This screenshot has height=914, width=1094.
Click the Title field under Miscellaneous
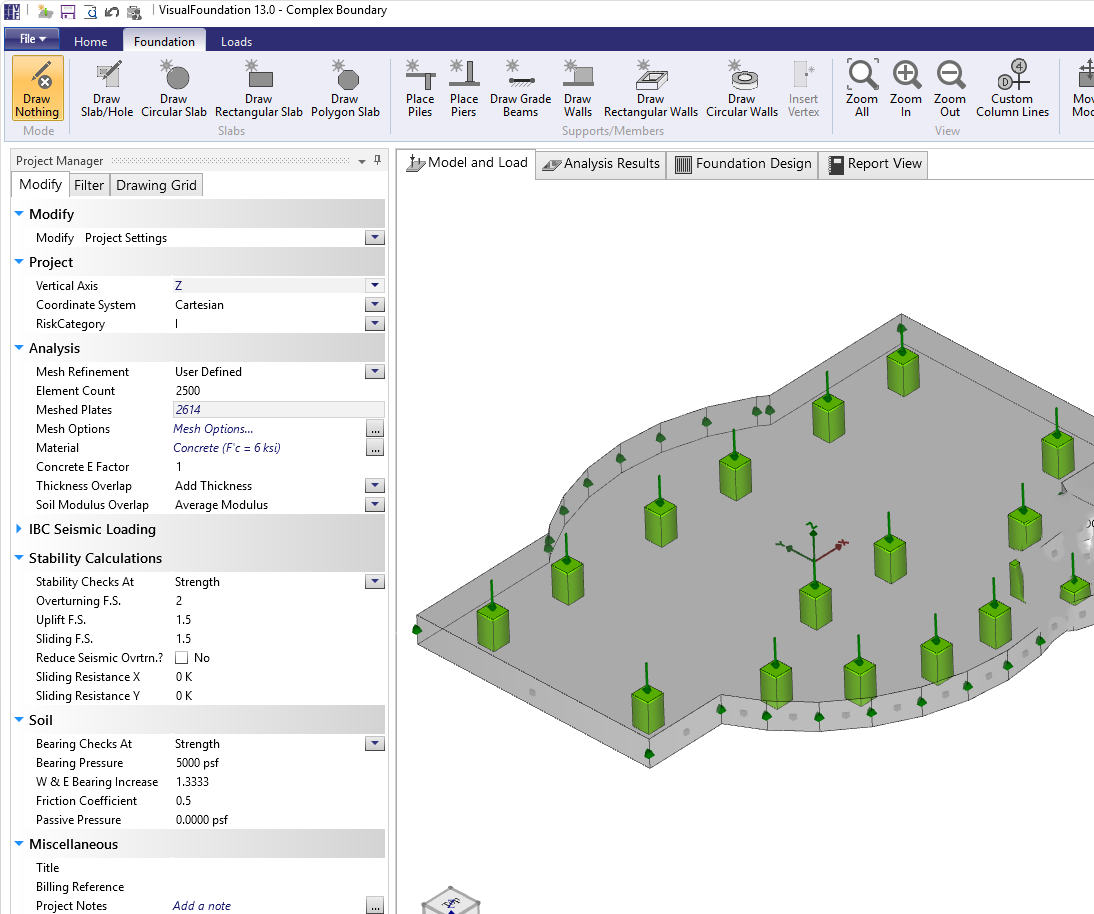click(x=278, y=868)
